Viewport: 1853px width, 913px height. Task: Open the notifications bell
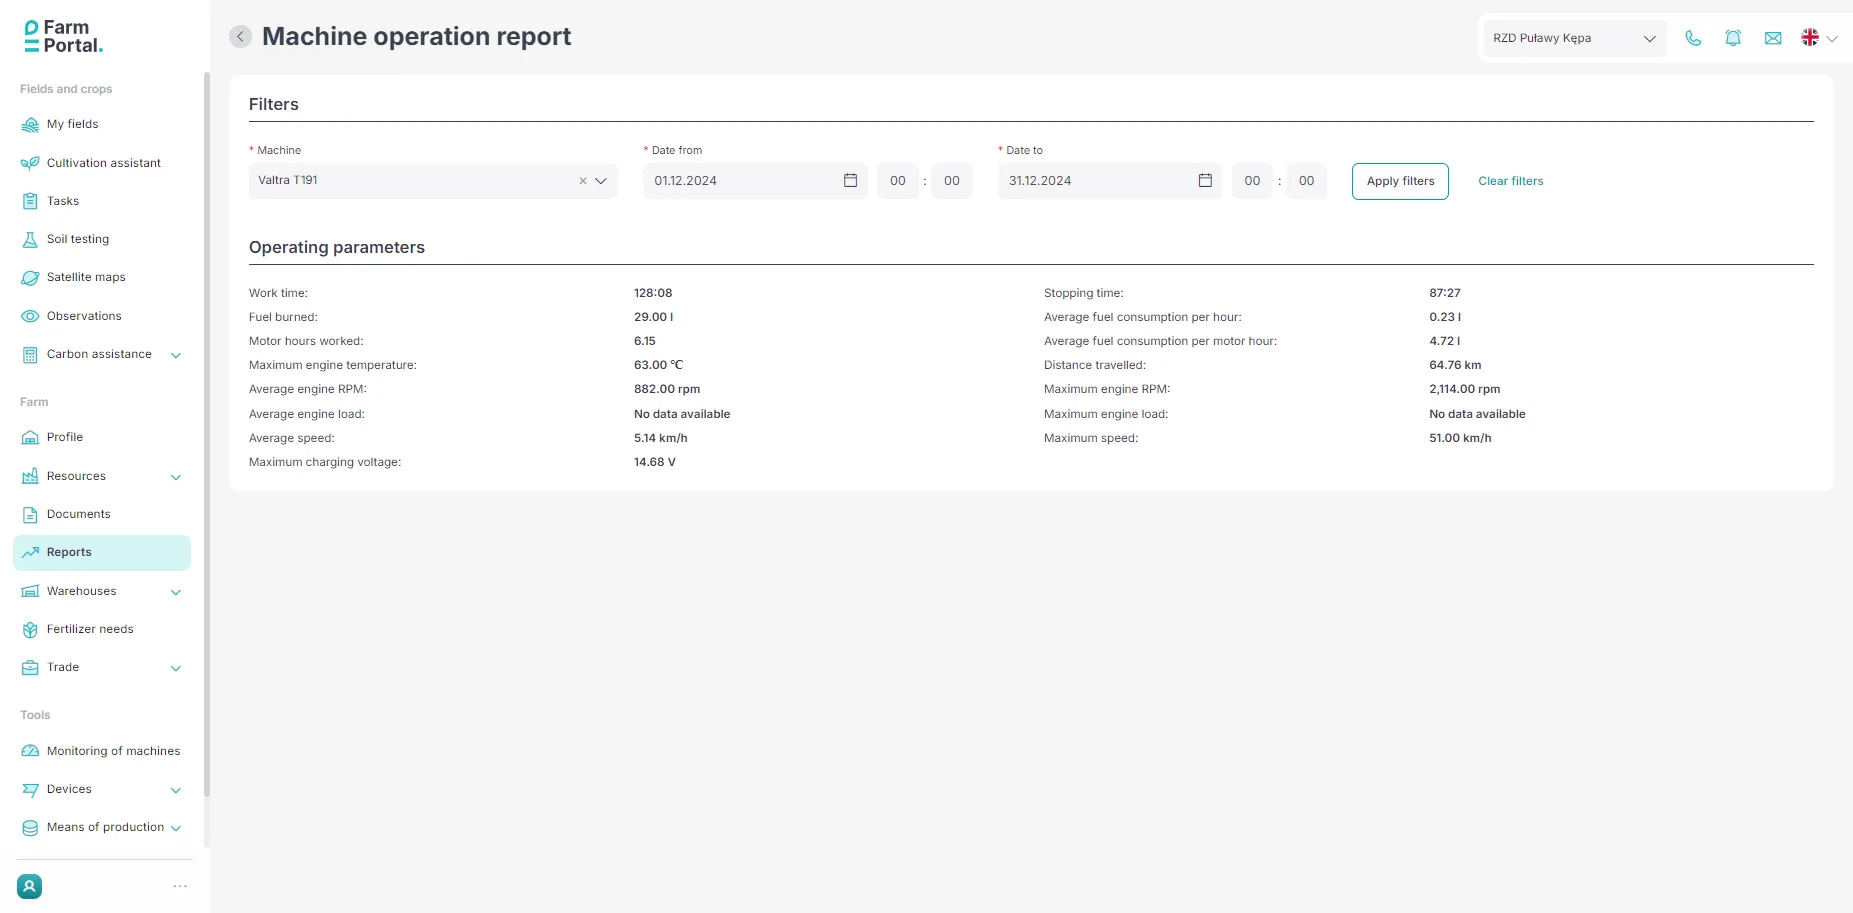pos(1733,38)
